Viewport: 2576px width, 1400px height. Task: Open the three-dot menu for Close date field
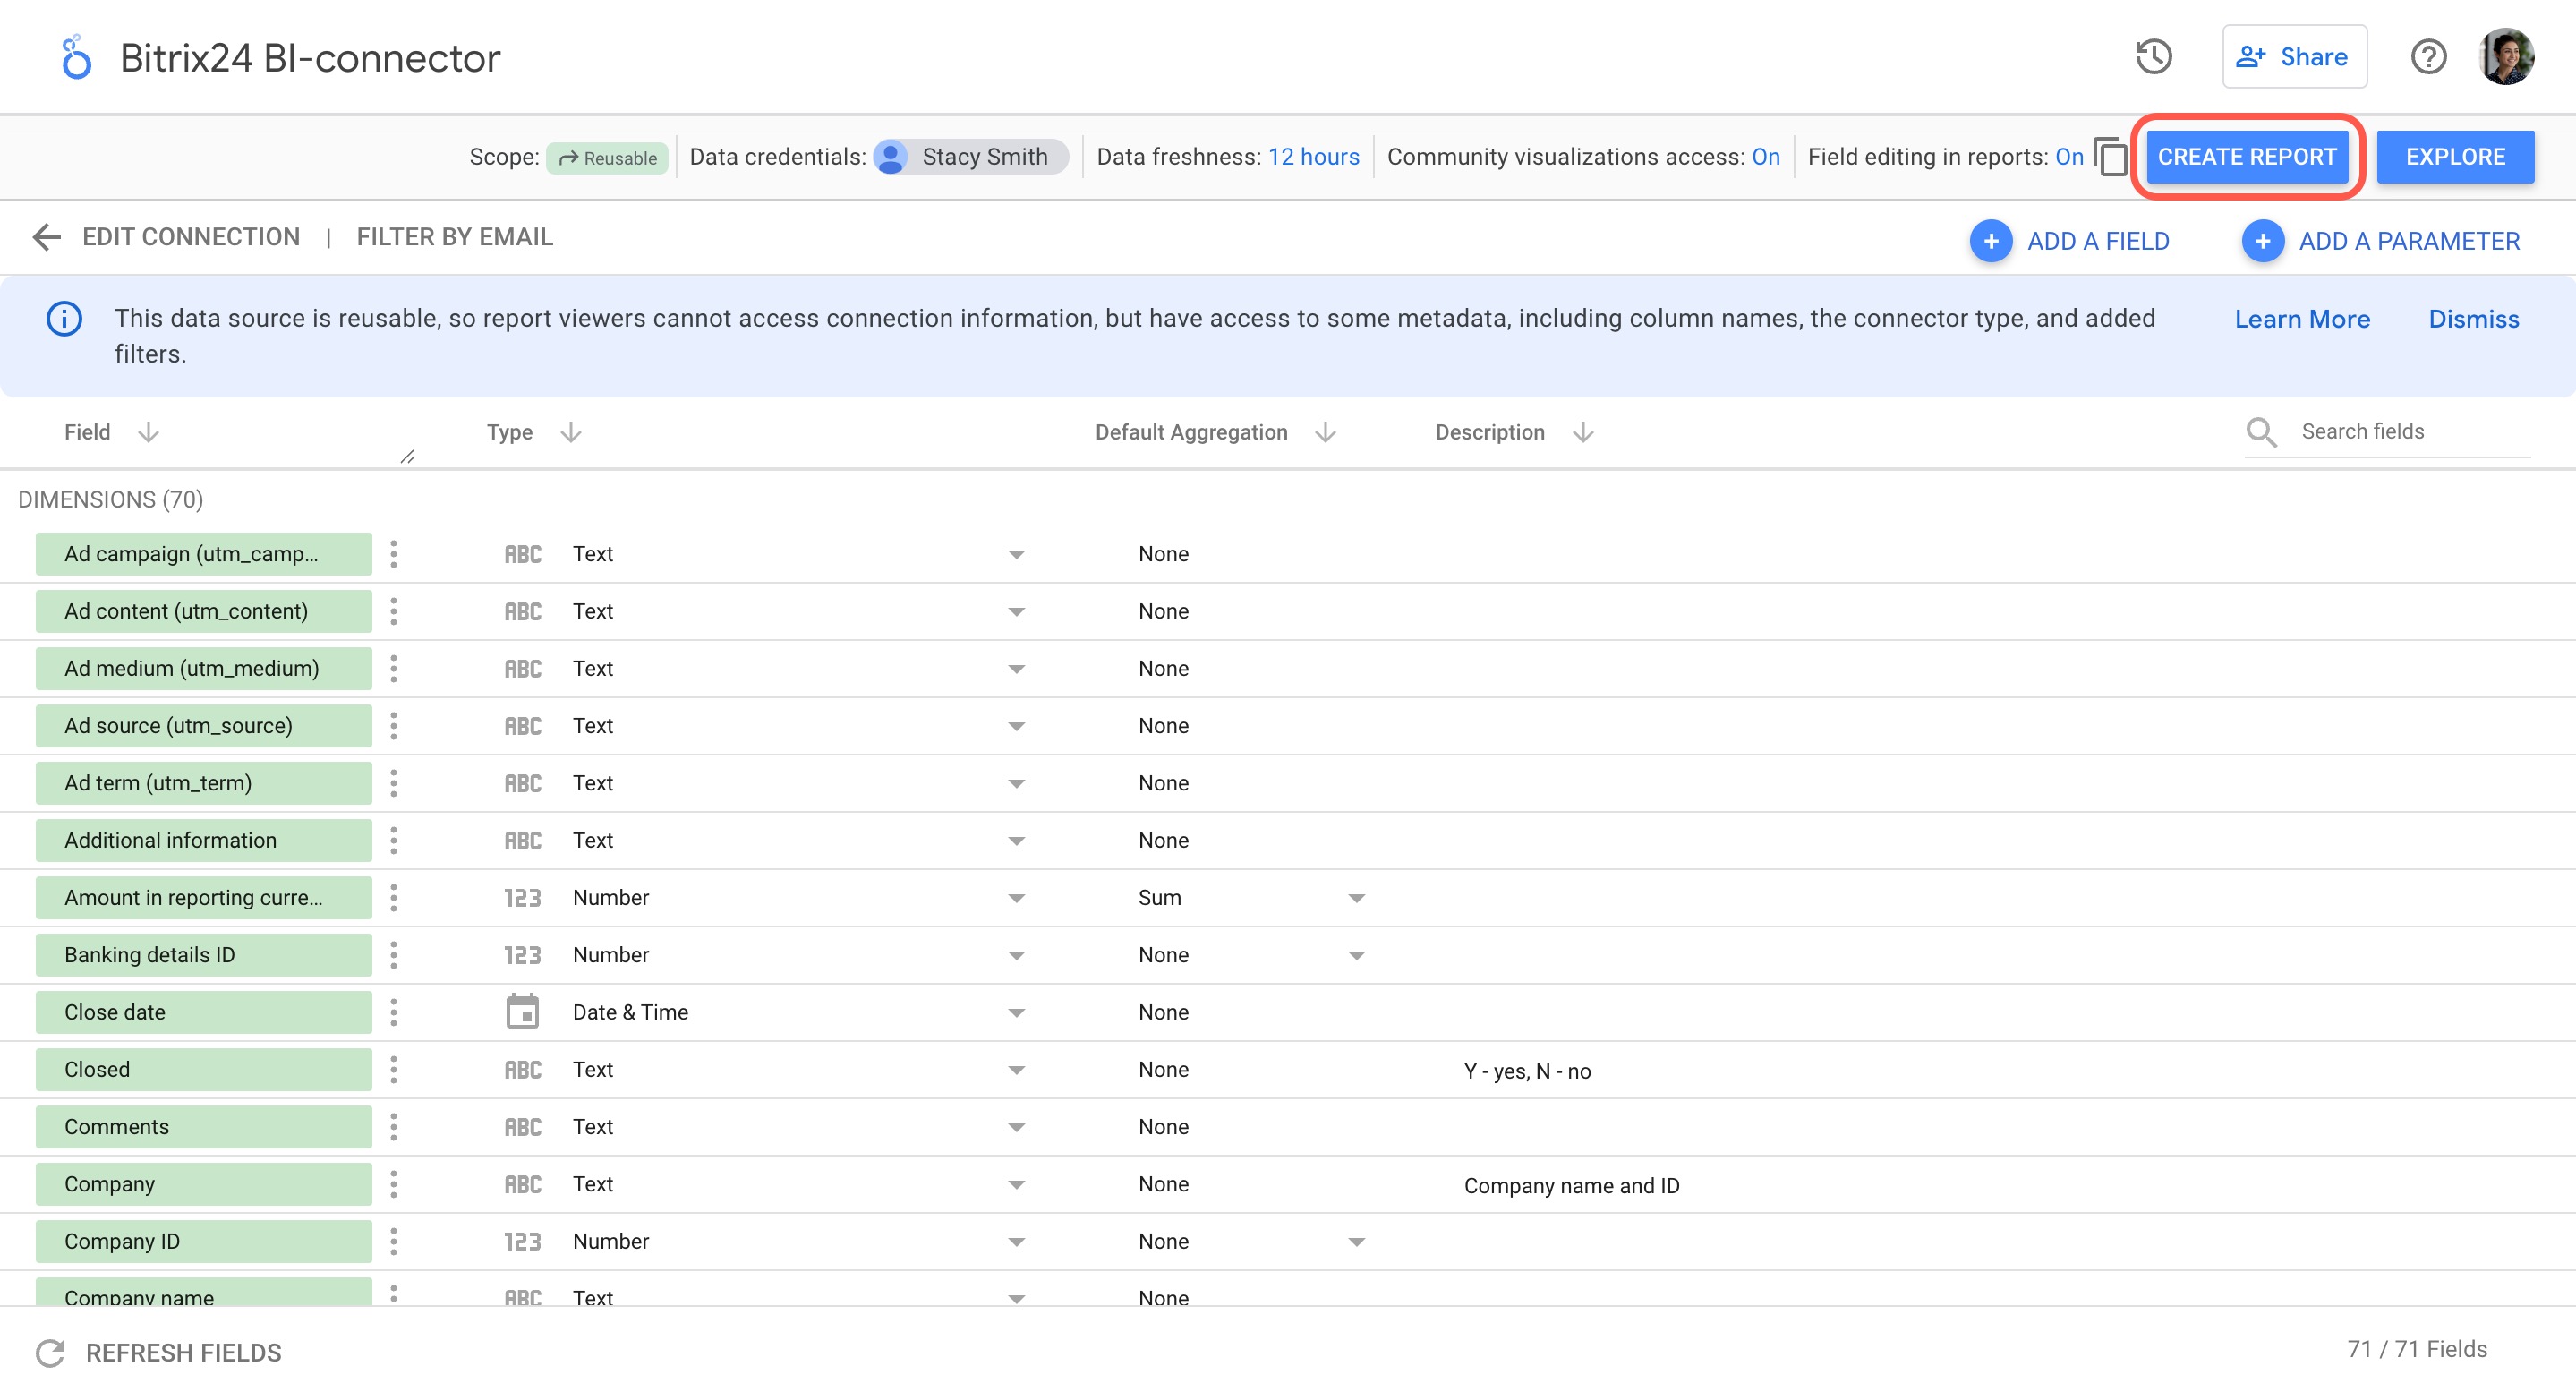[x=393, y=1012]
